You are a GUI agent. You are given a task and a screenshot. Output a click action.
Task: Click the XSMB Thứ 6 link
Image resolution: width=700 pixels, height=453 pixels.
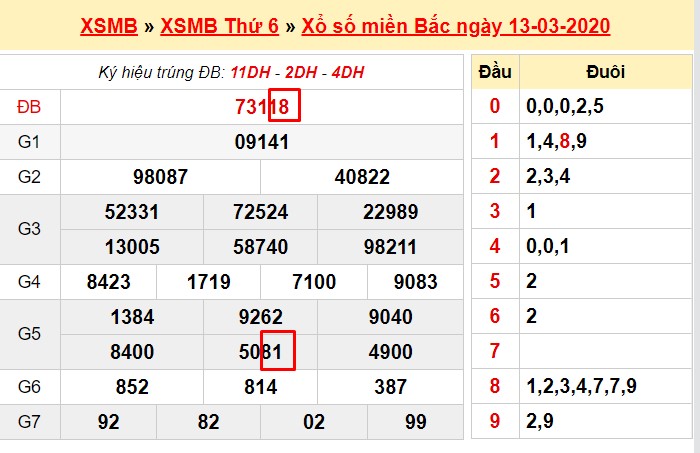pyautogui.click(x=221, y=26)
